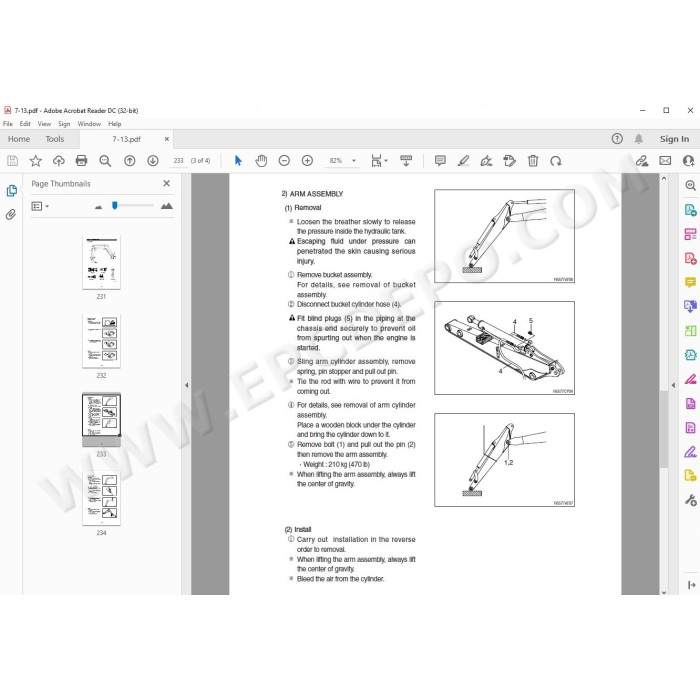Collapse the right tools pane arrow
Viewport: 700px width, 700px height.
click(673, 385)
